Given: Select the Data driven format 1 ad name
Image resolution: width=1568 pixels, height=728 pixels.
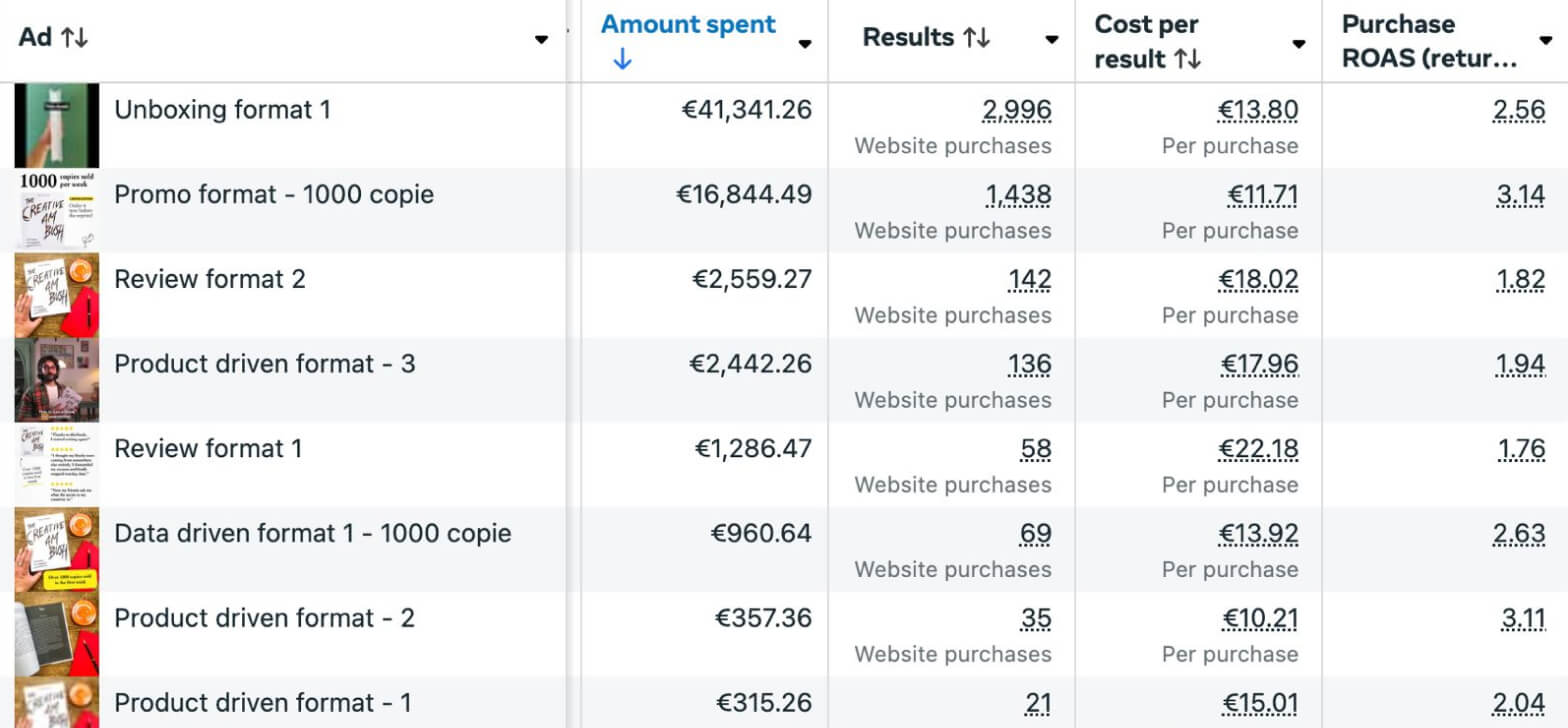Looking at the screenshot, I should tap(313, 534).
